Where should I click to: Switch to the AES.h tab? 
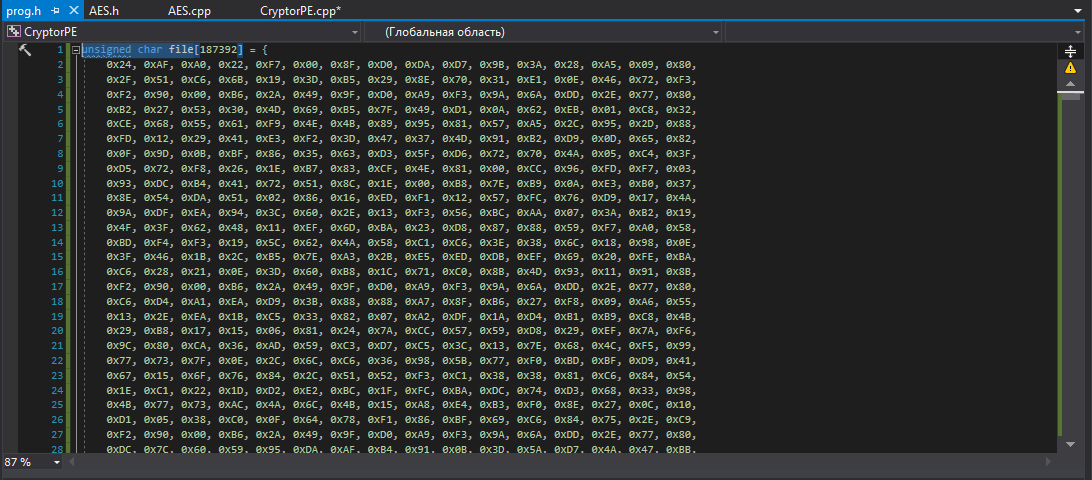tap(104, 10)
